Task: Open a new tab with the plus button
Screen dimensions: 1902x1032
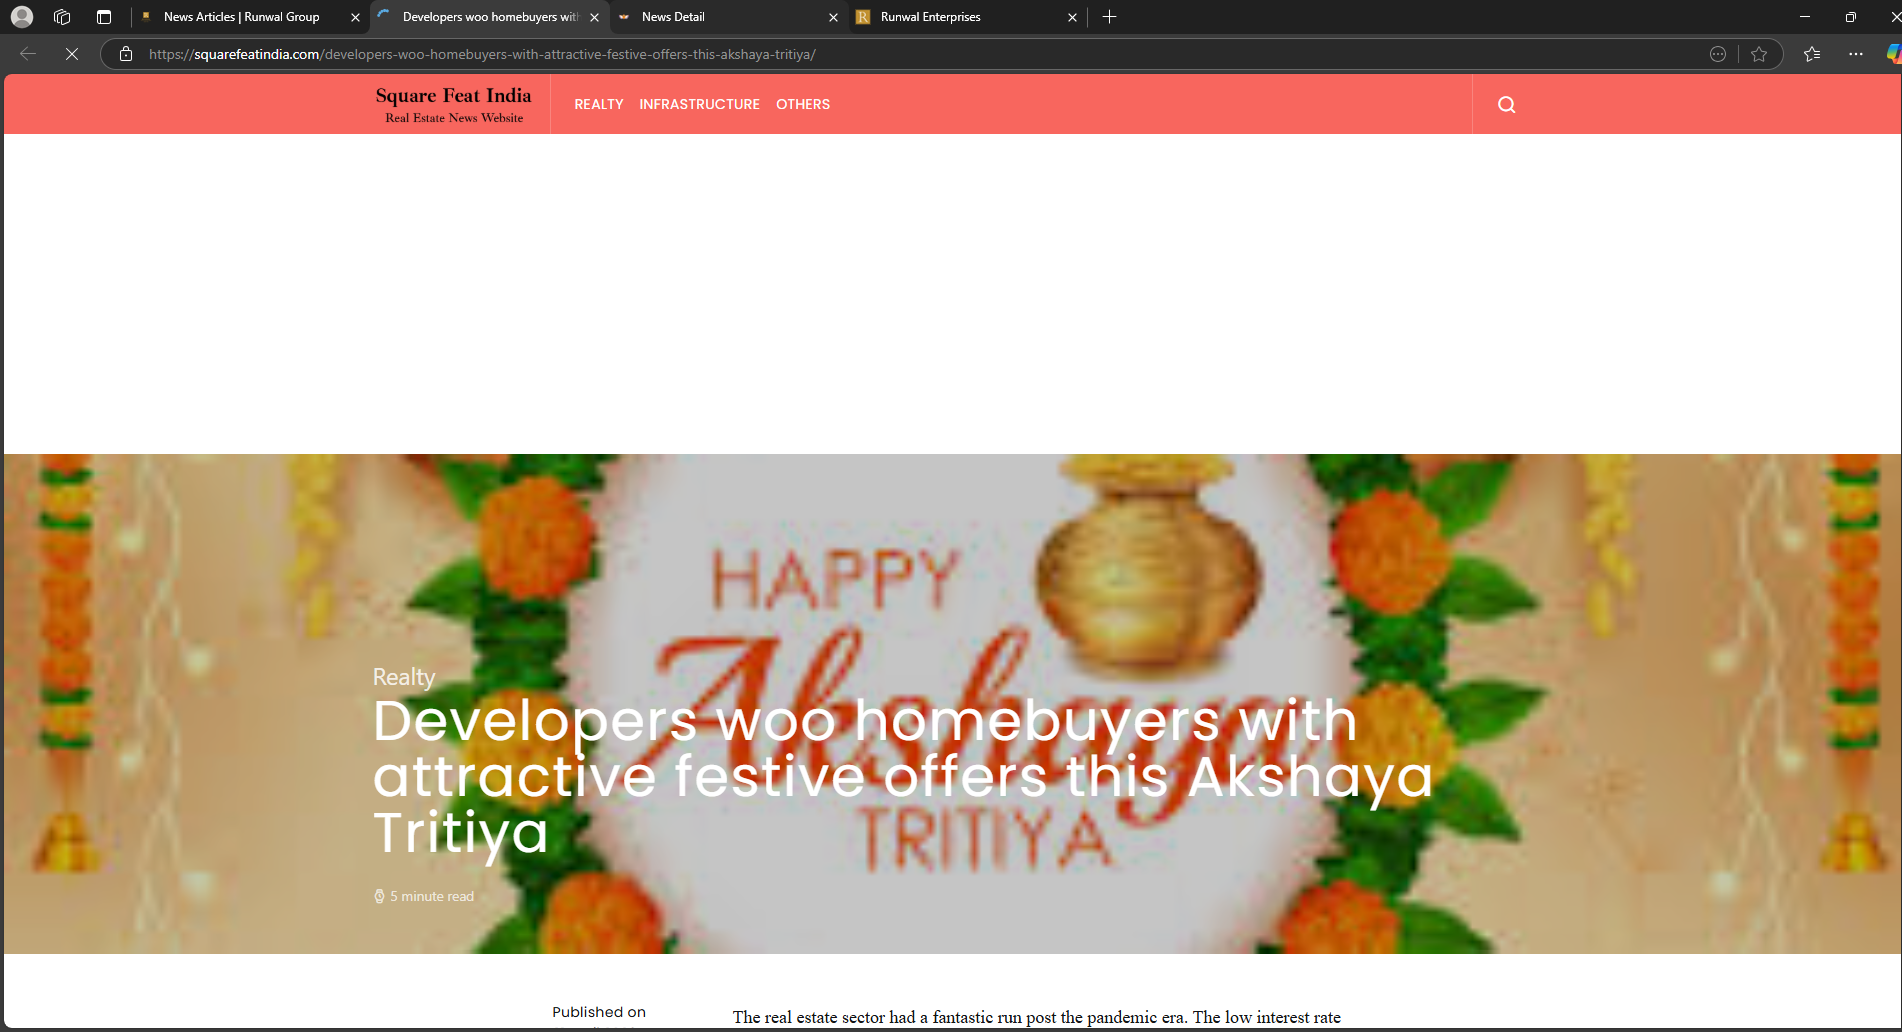Action: (x=1109, y=17)
